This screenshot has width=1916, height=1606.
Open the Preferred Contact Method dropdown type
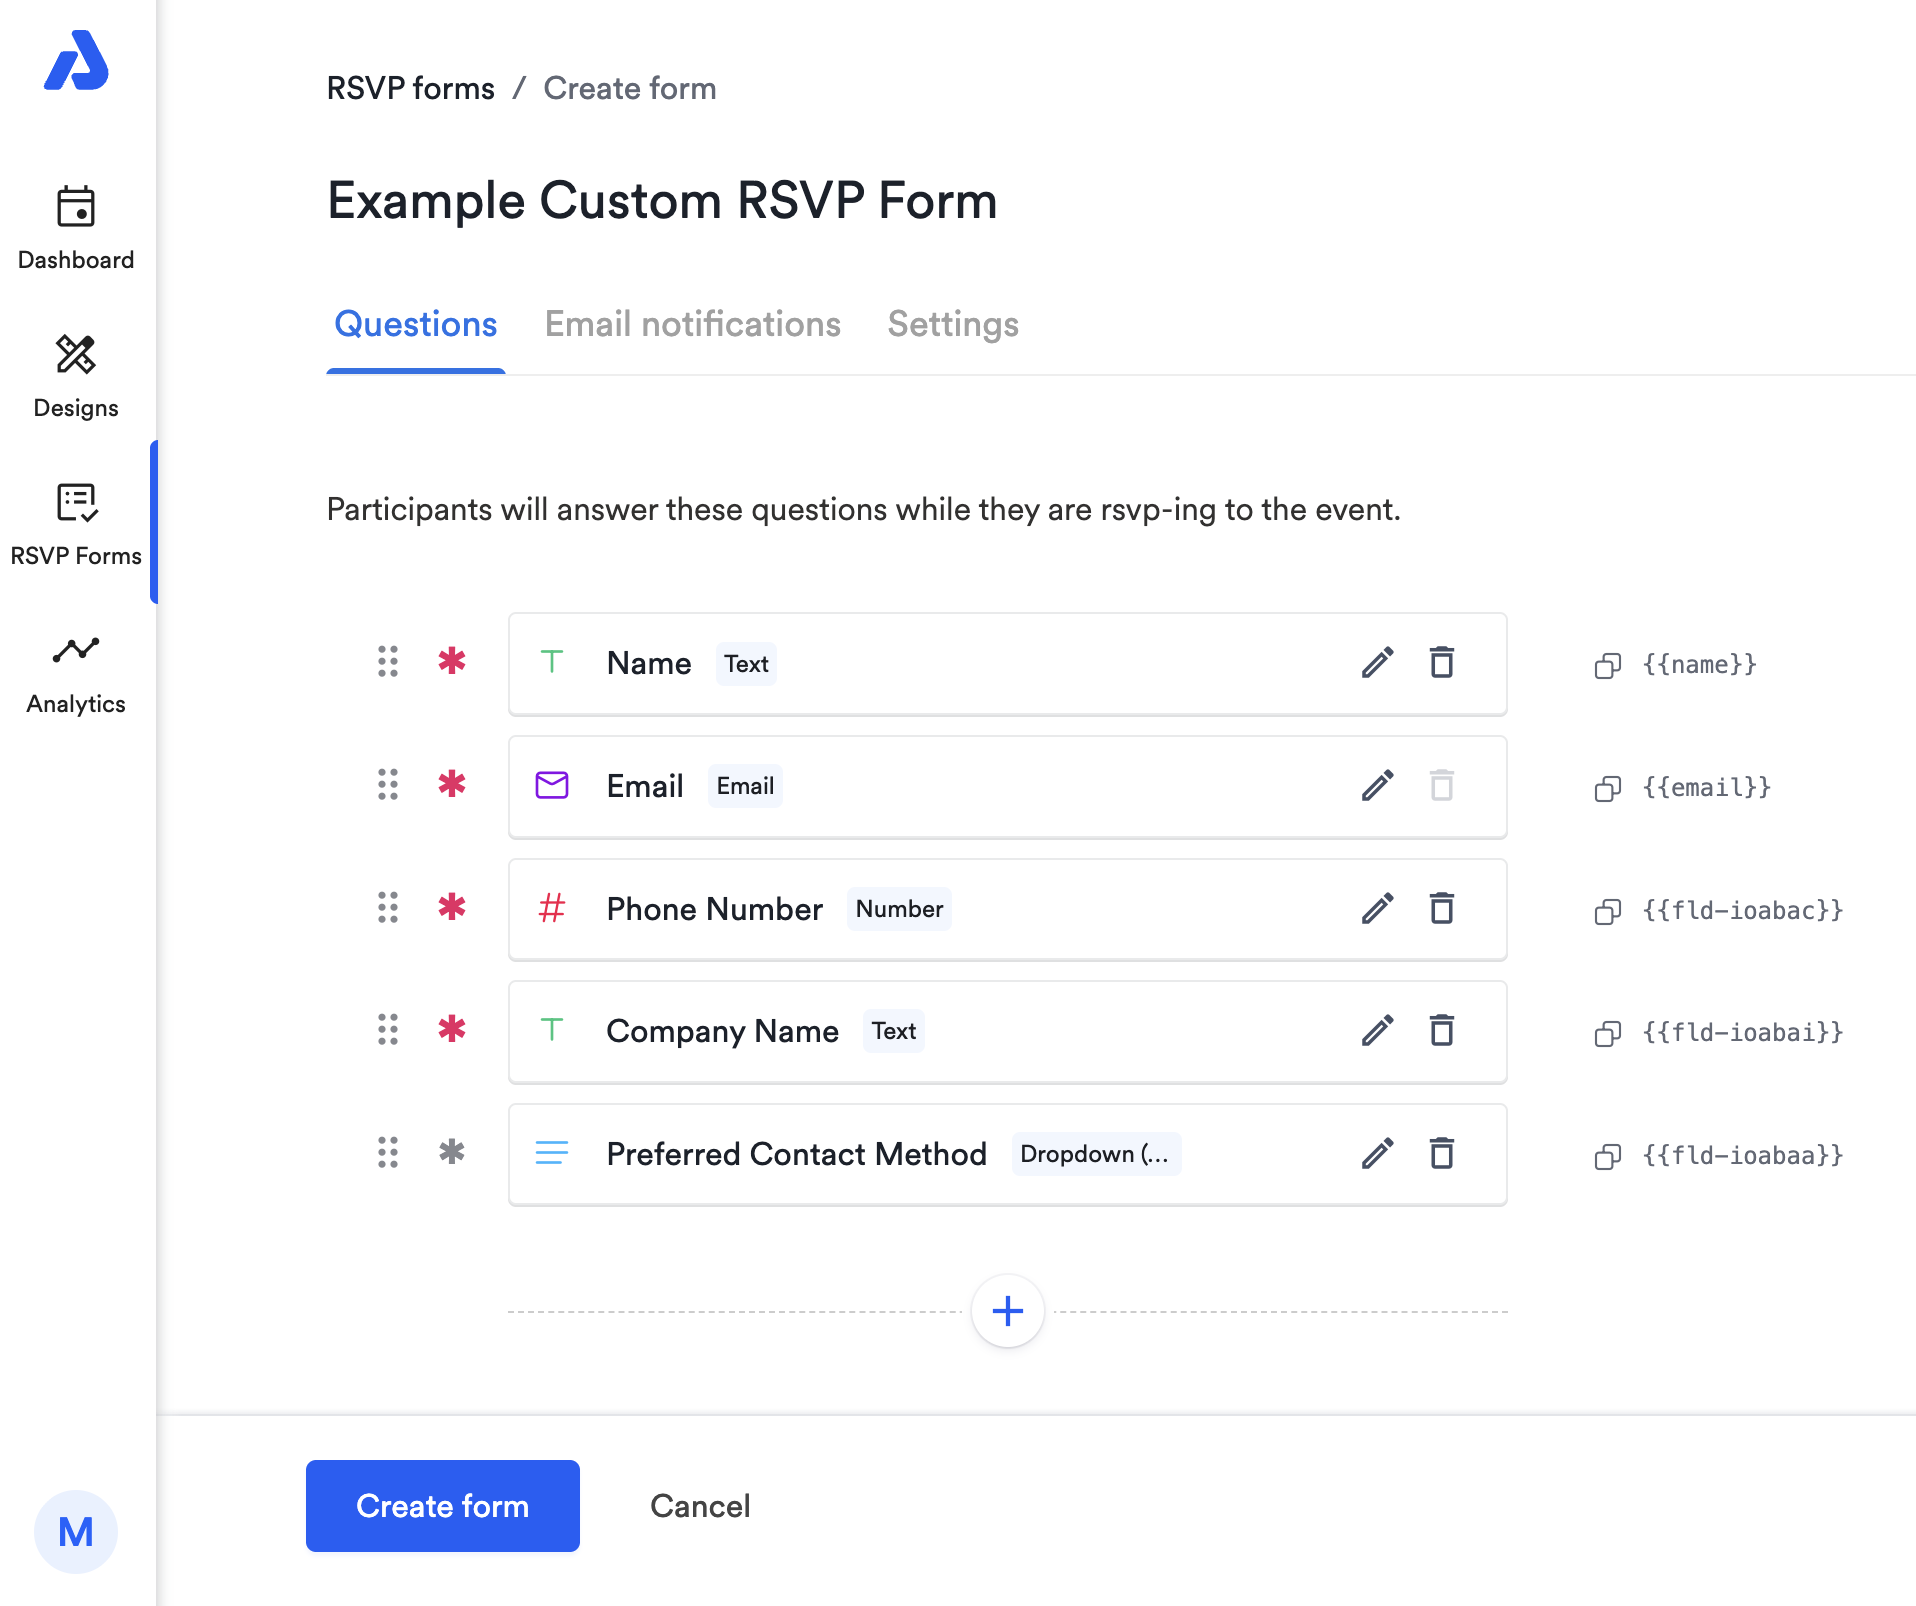pyautogui.click(x=1096, y=1154)
